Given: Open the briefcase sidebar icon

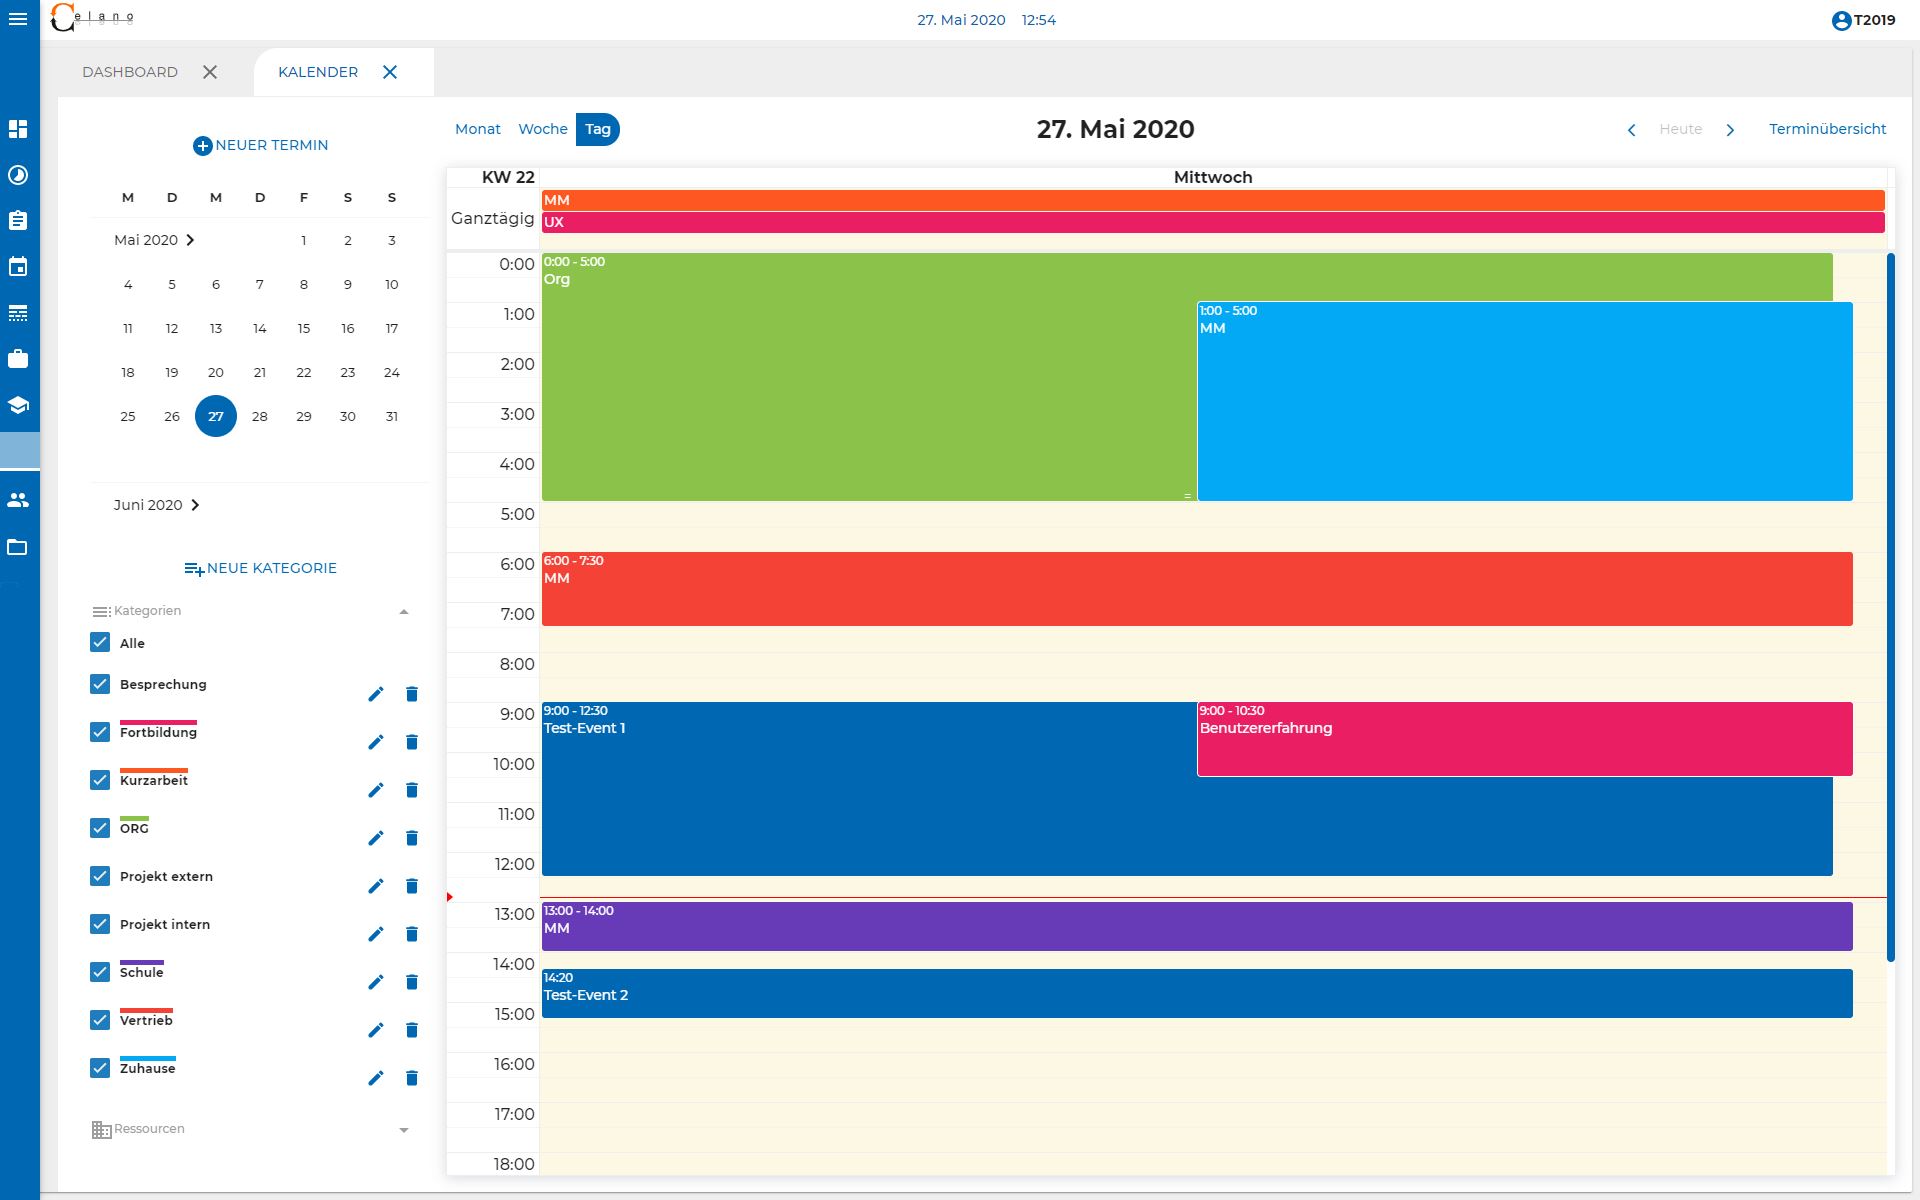Looking at the screenshot, I should [18, 359].
